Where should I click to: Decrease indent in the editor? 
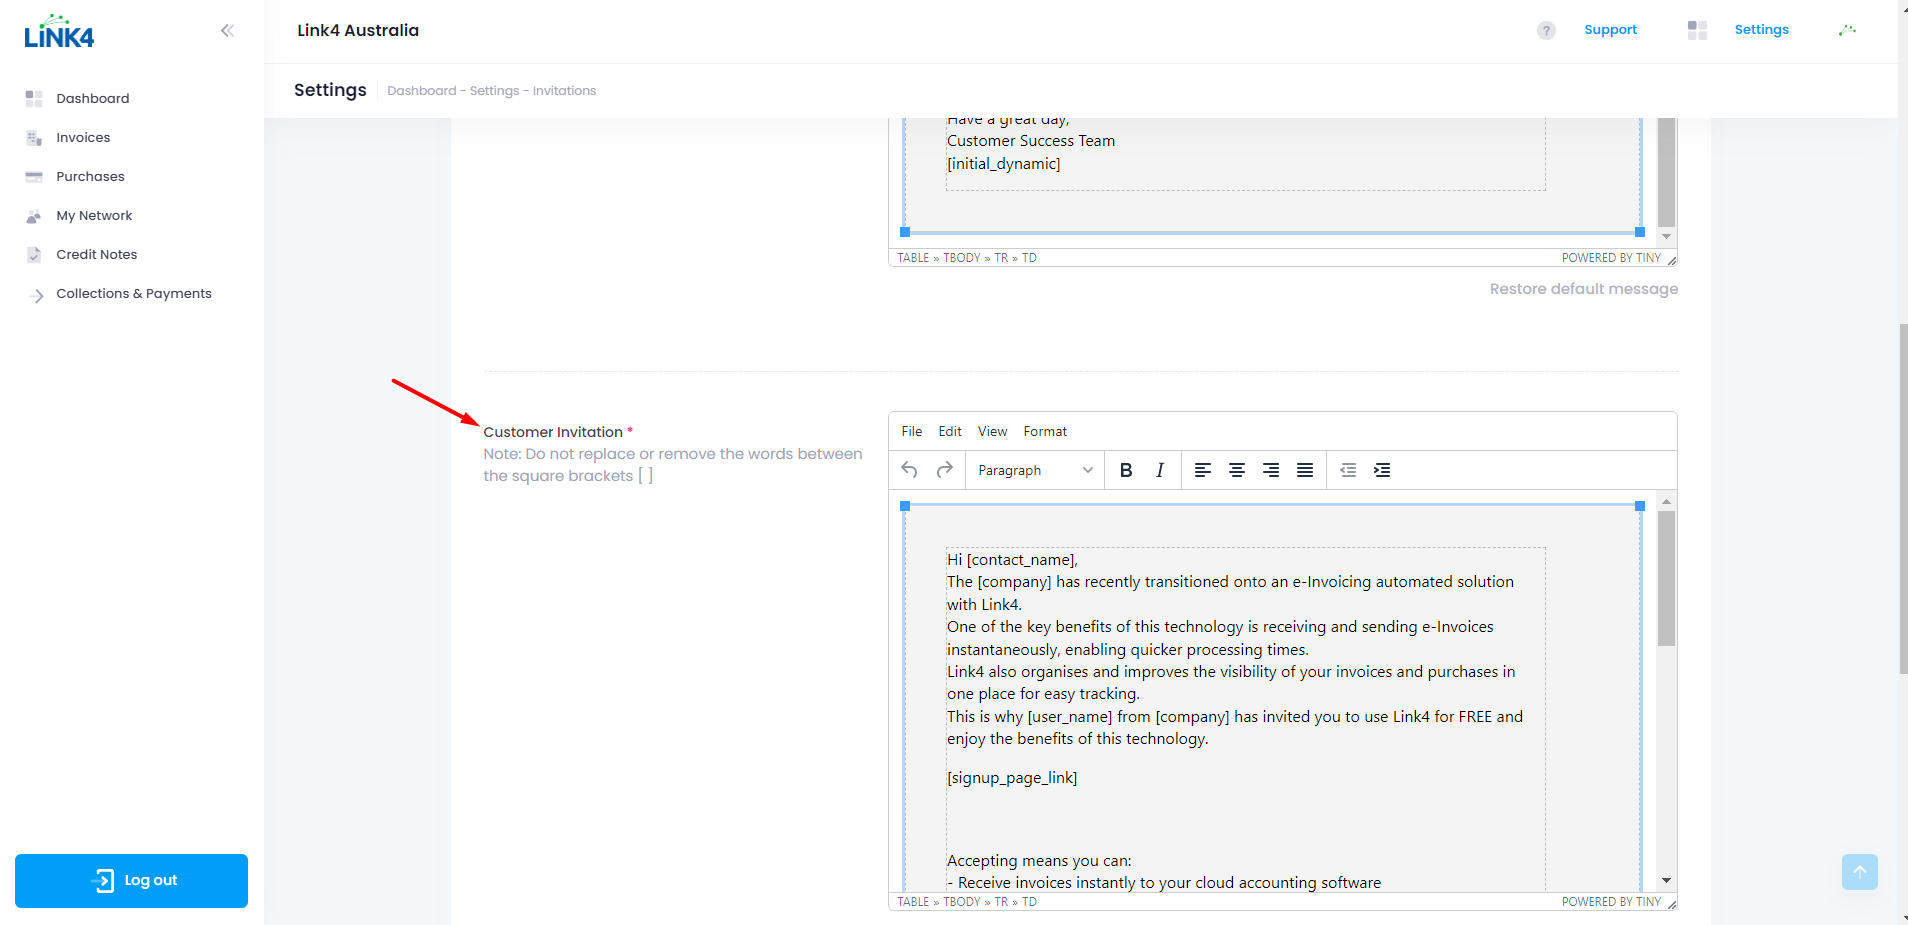point(1348,470)
